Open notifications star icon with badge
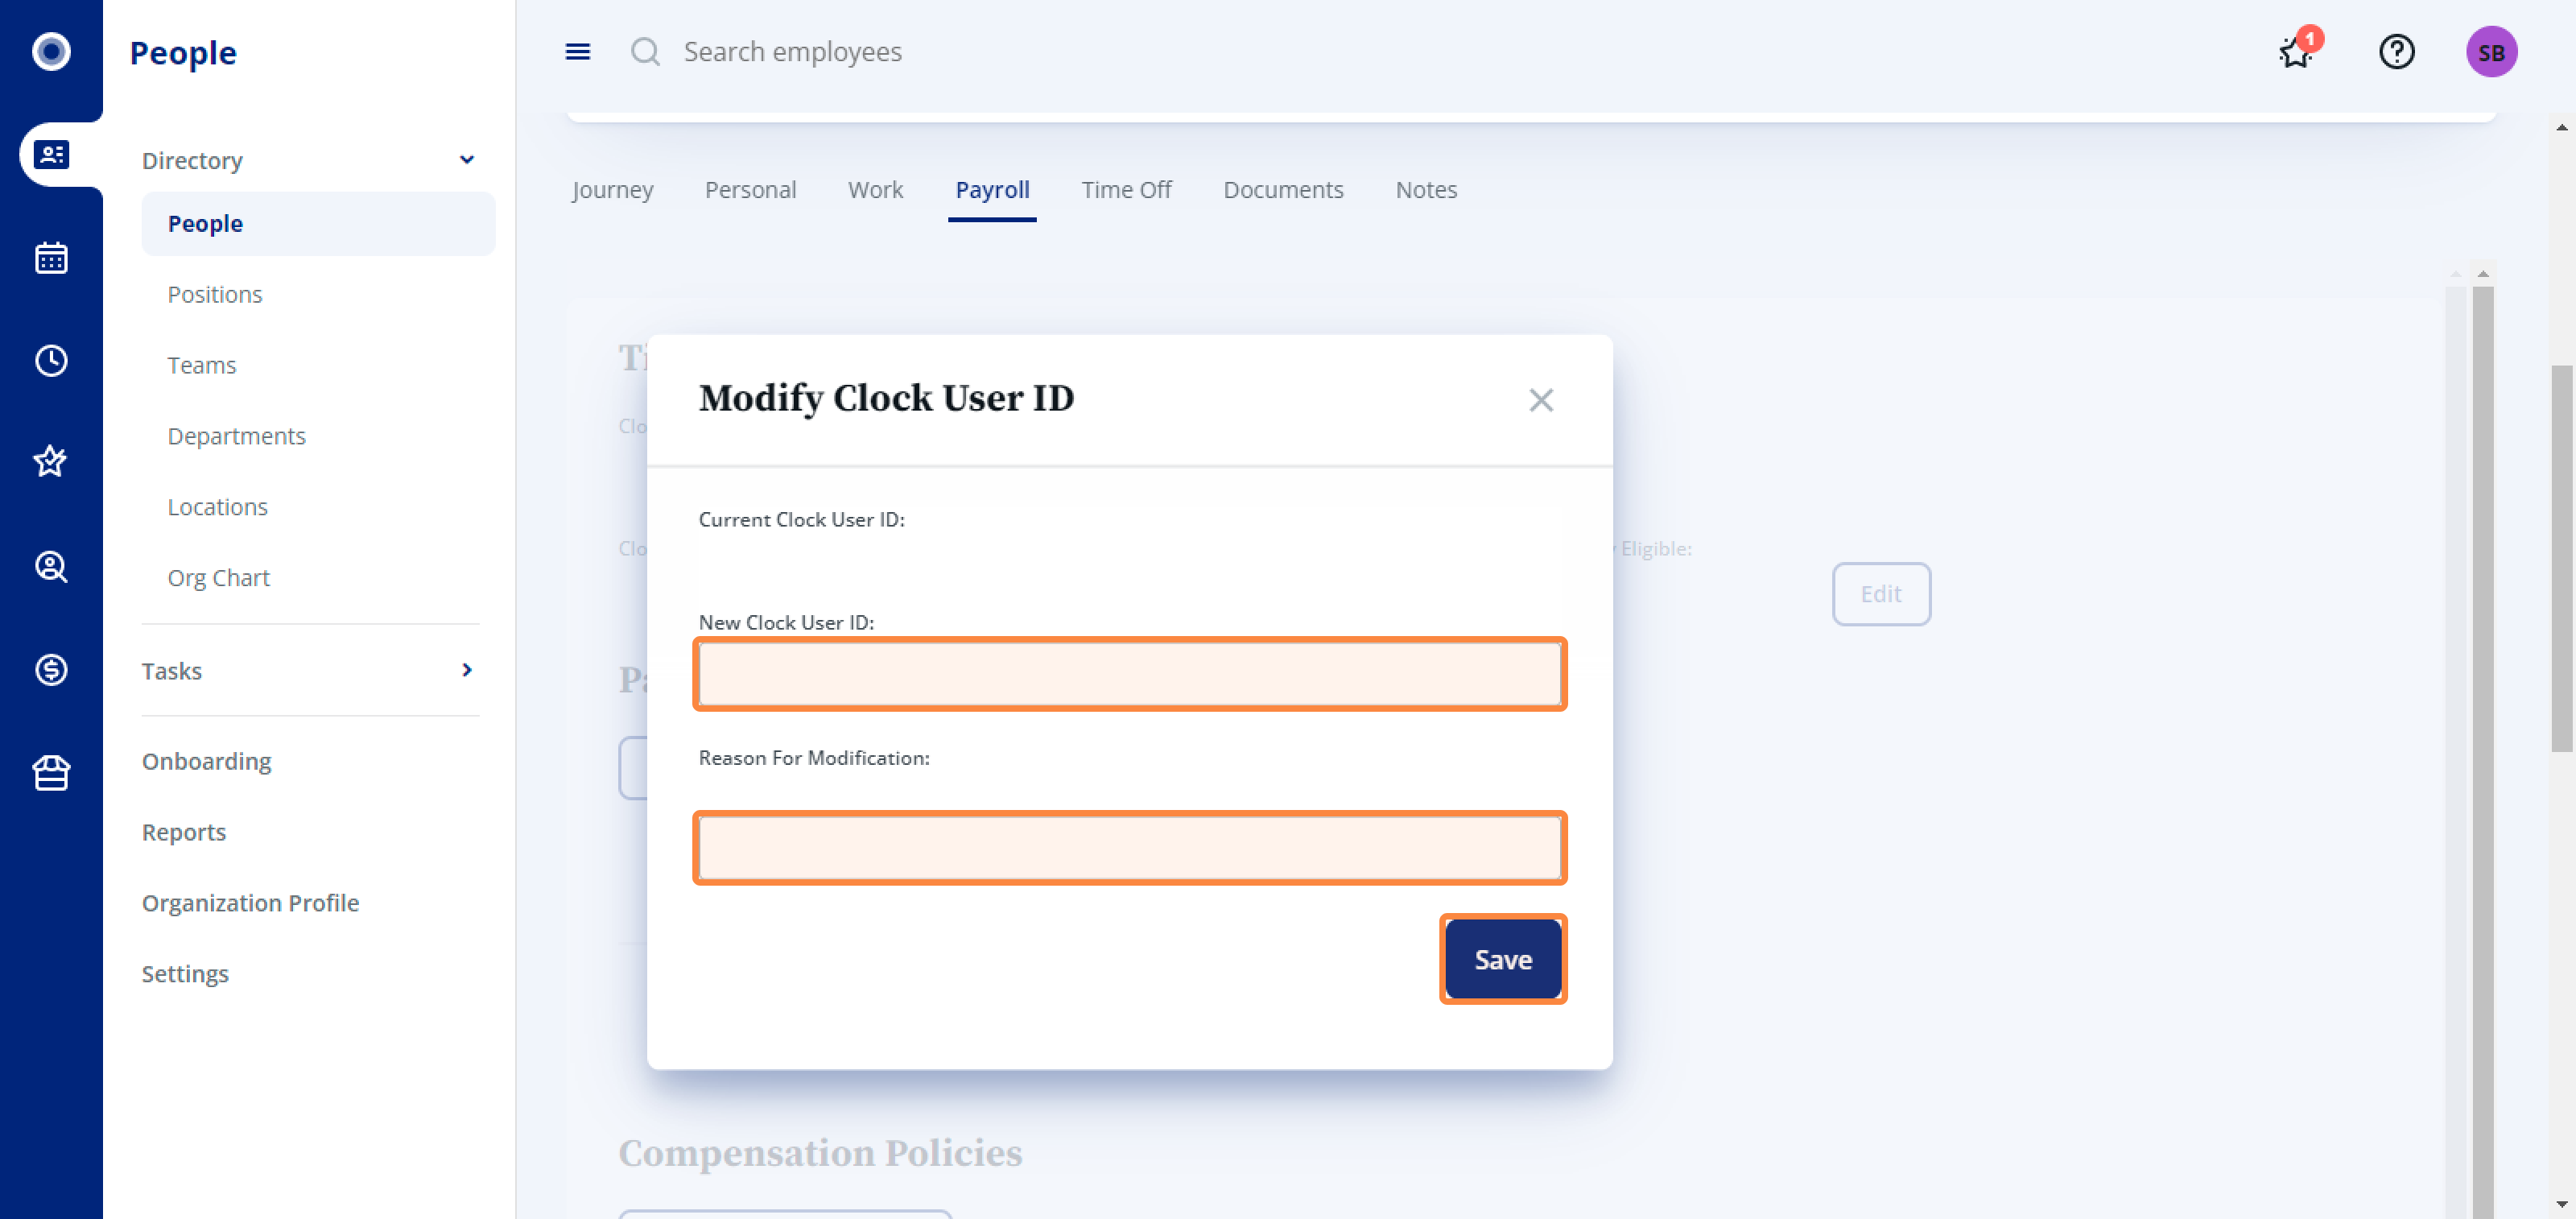Screen dimensions: 2576x1219 pyautogui.click(x=2297, y=50)
